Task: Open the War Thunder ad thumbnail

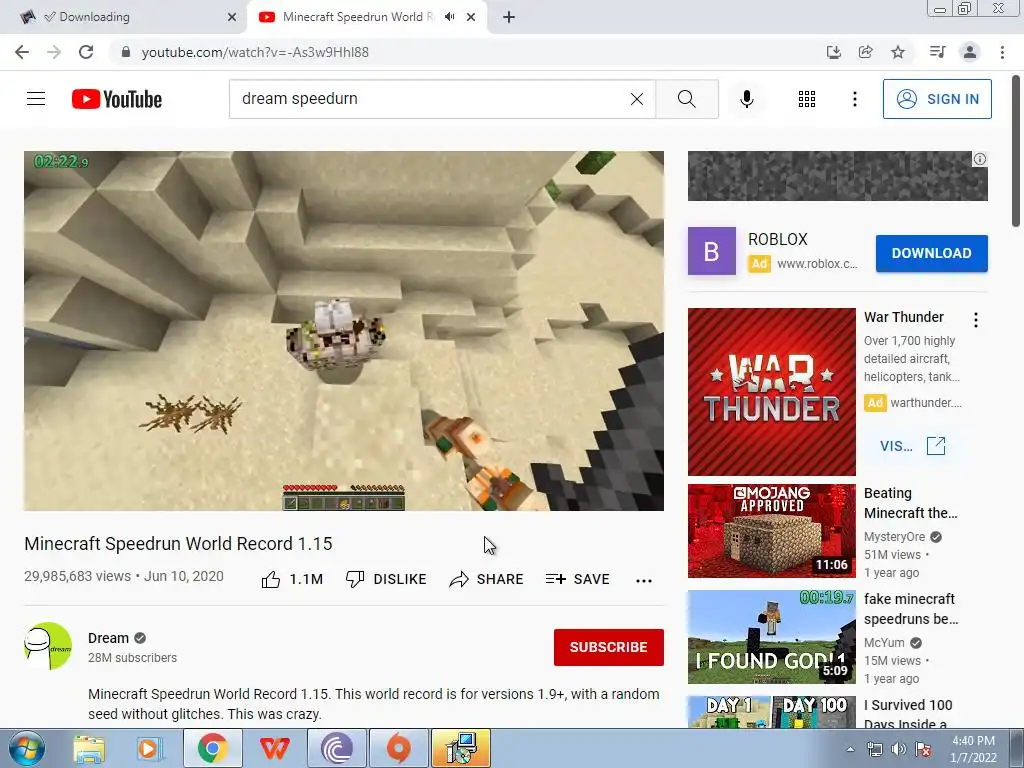Action: click(x=771, y=392)
